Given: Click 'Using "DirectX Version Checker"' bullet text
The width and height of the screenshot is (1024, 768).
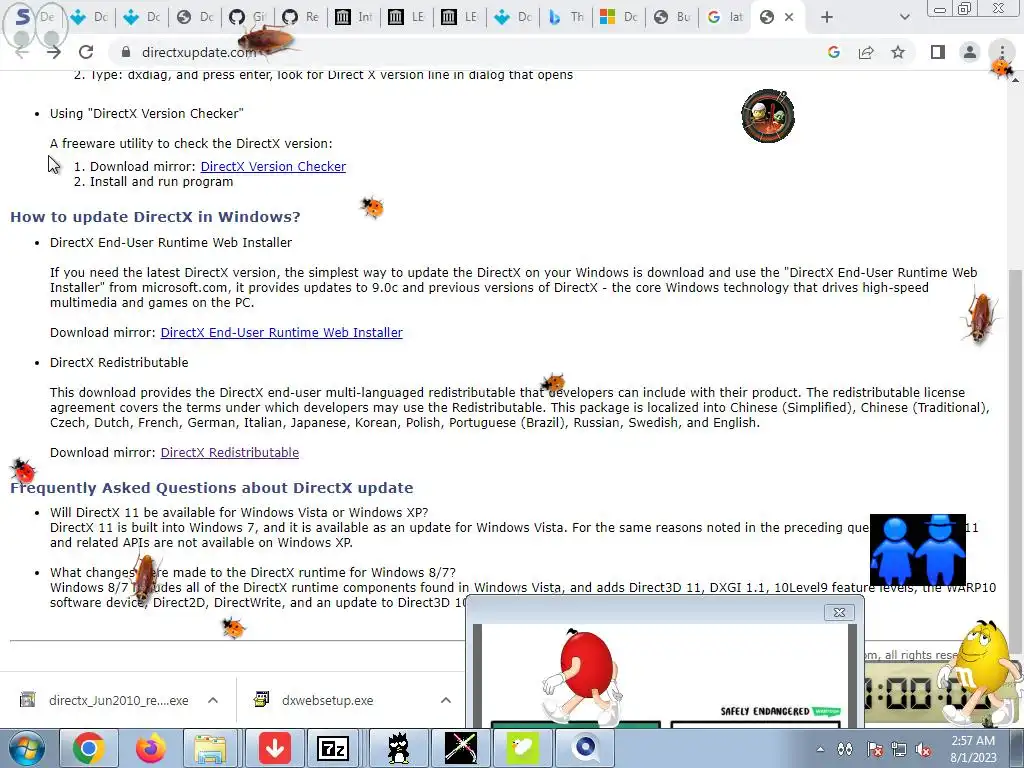Looking at the screenshot, I should (x=147, y=114).
